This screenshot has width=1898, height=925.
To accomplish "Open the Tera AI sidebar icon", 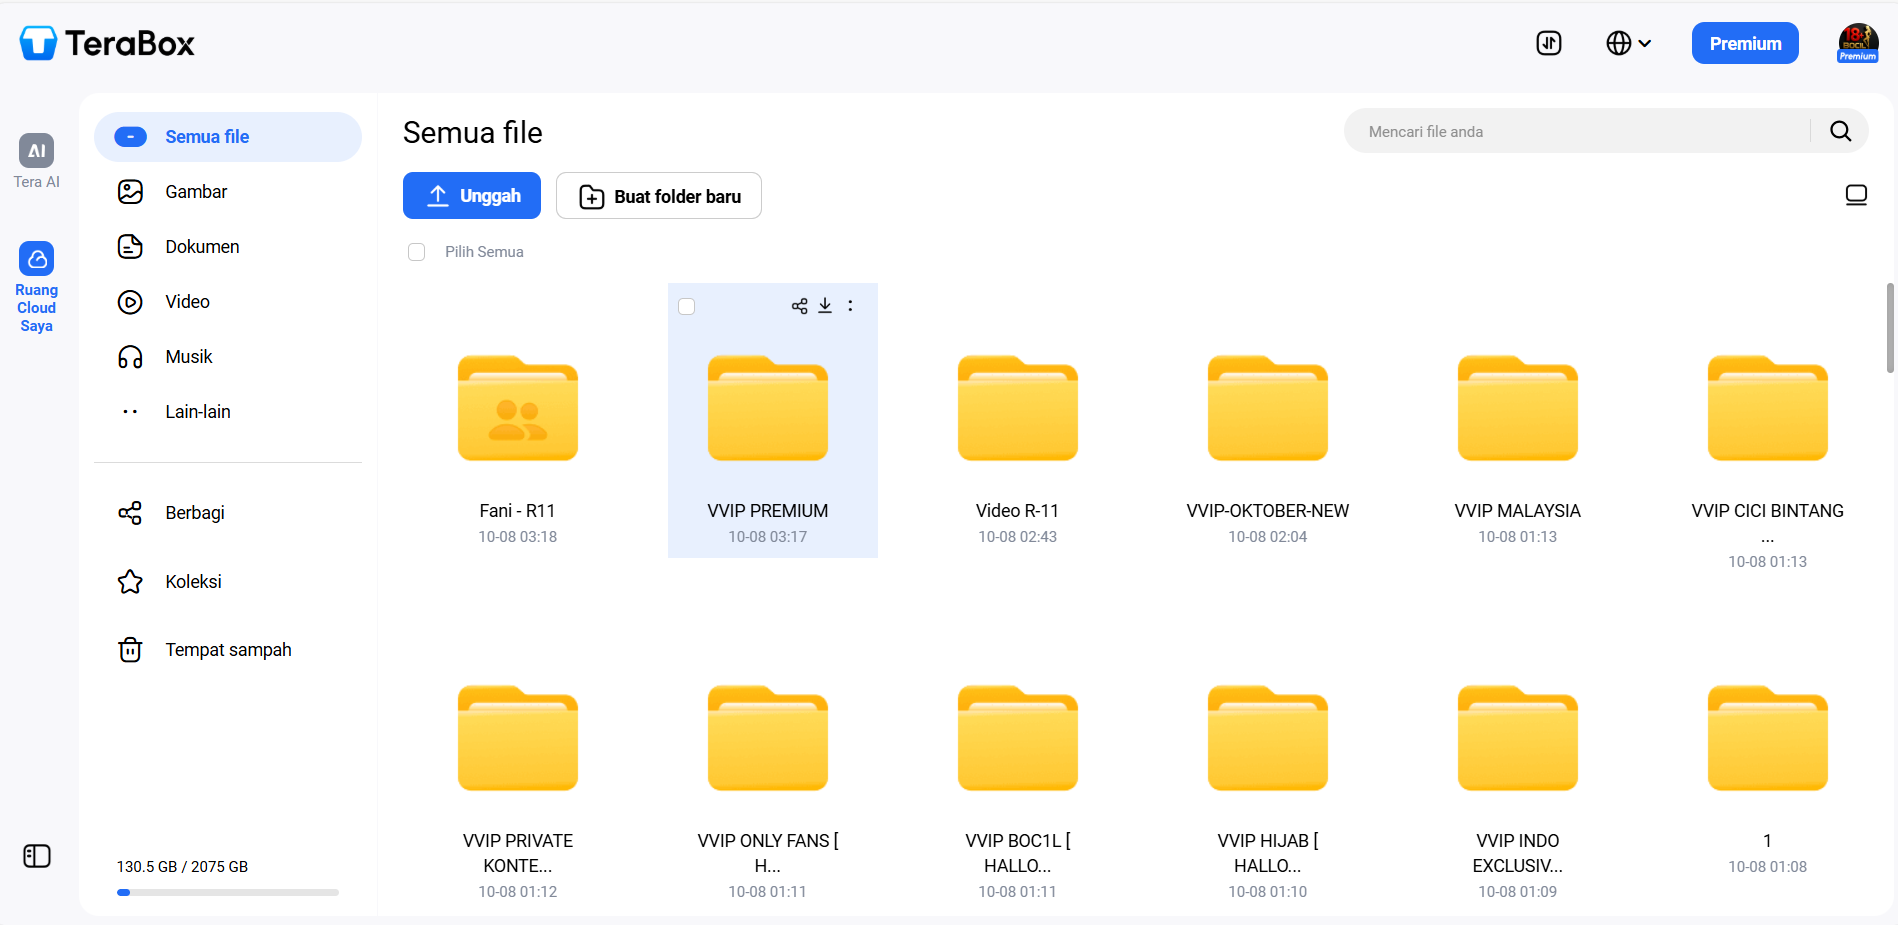I will 37,151.
